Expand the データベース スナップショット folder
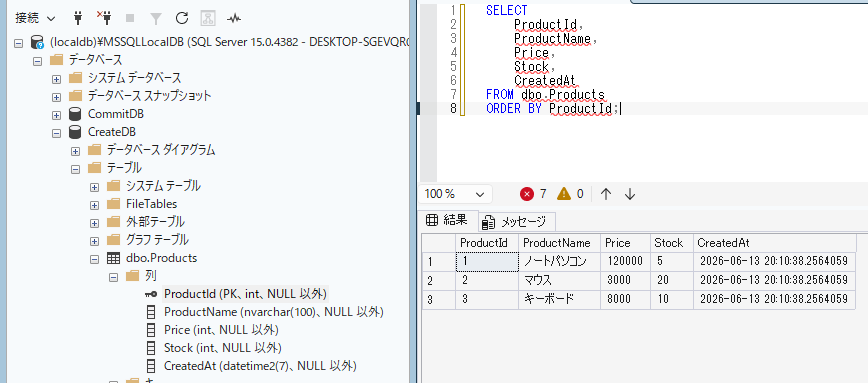Viewport: 868px width, 383px height. click(x=56, y=96)
